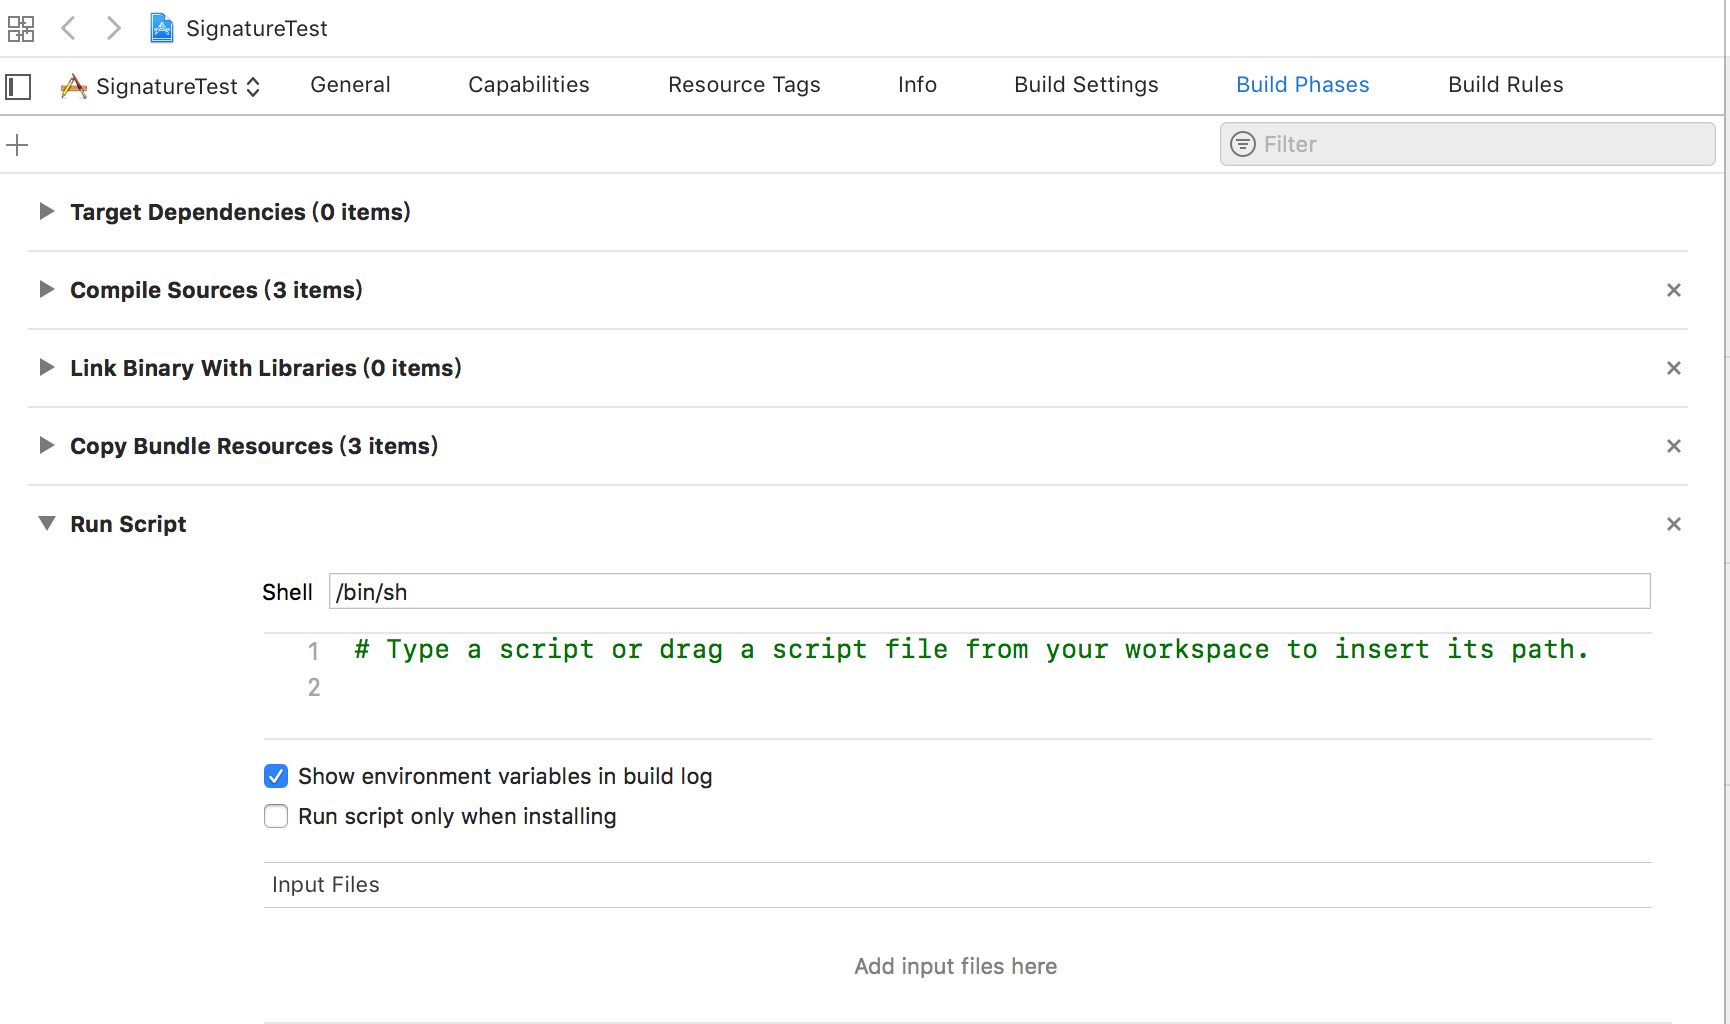Expand Target Dependencies section
The image size is (1730, 1024).
pyautogui.click(x=46, y=211)
